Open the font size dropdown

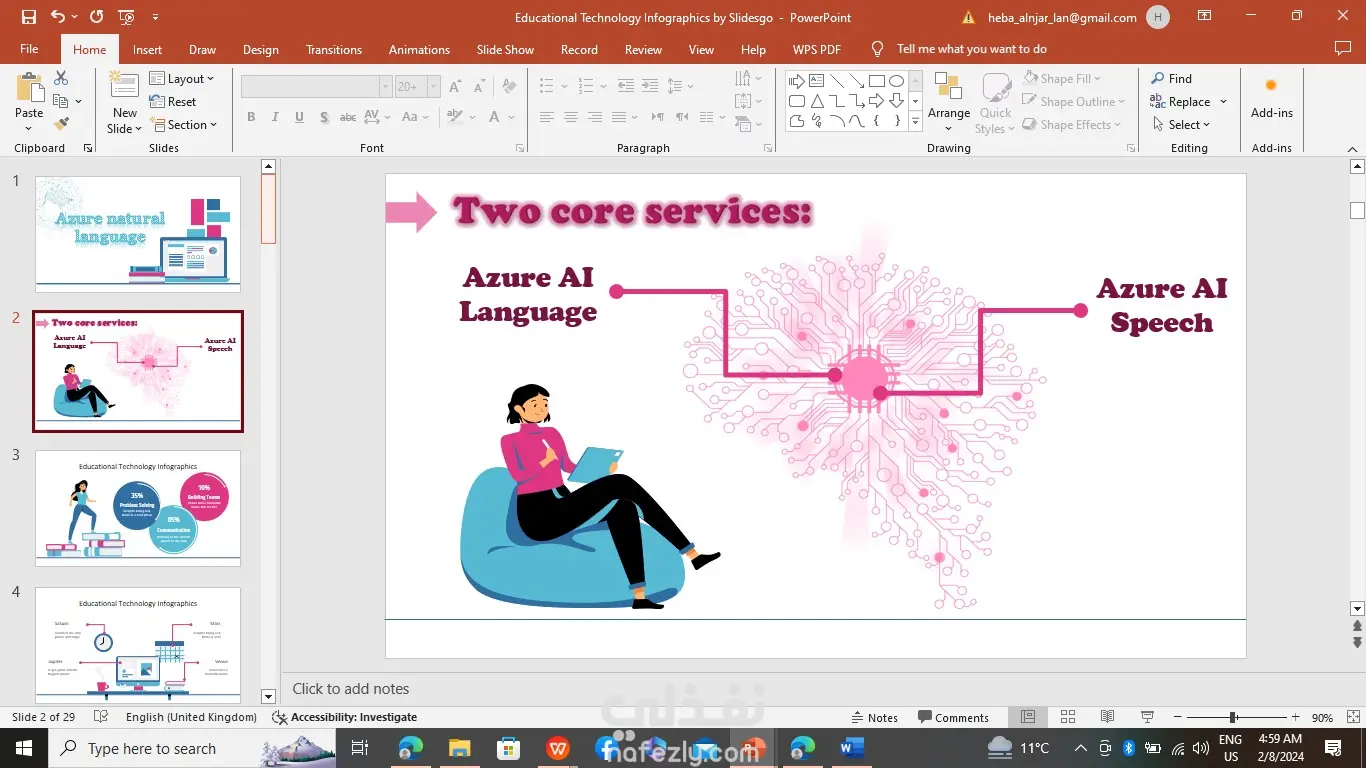click(434, 87)
